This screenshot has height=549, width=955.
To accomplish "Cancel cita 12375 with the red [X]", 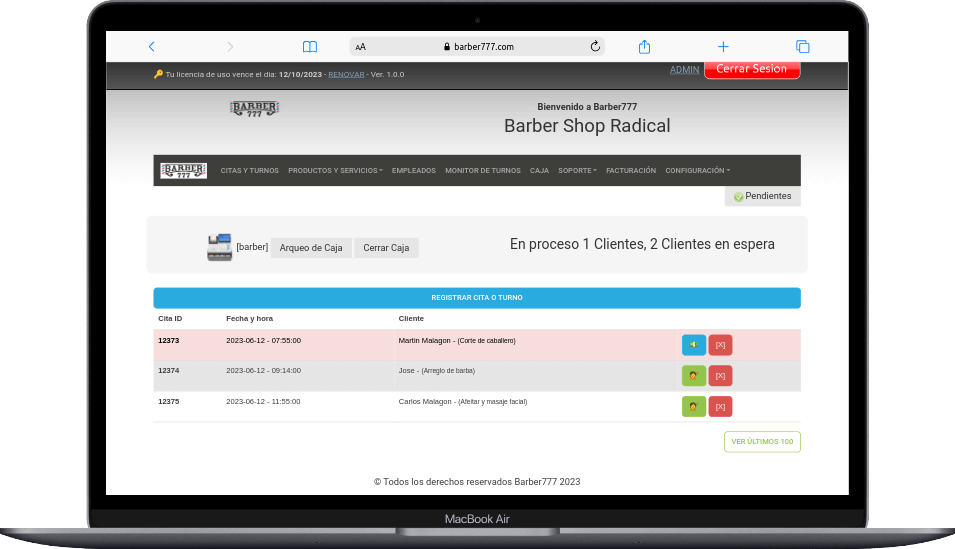I will [720, 406].
